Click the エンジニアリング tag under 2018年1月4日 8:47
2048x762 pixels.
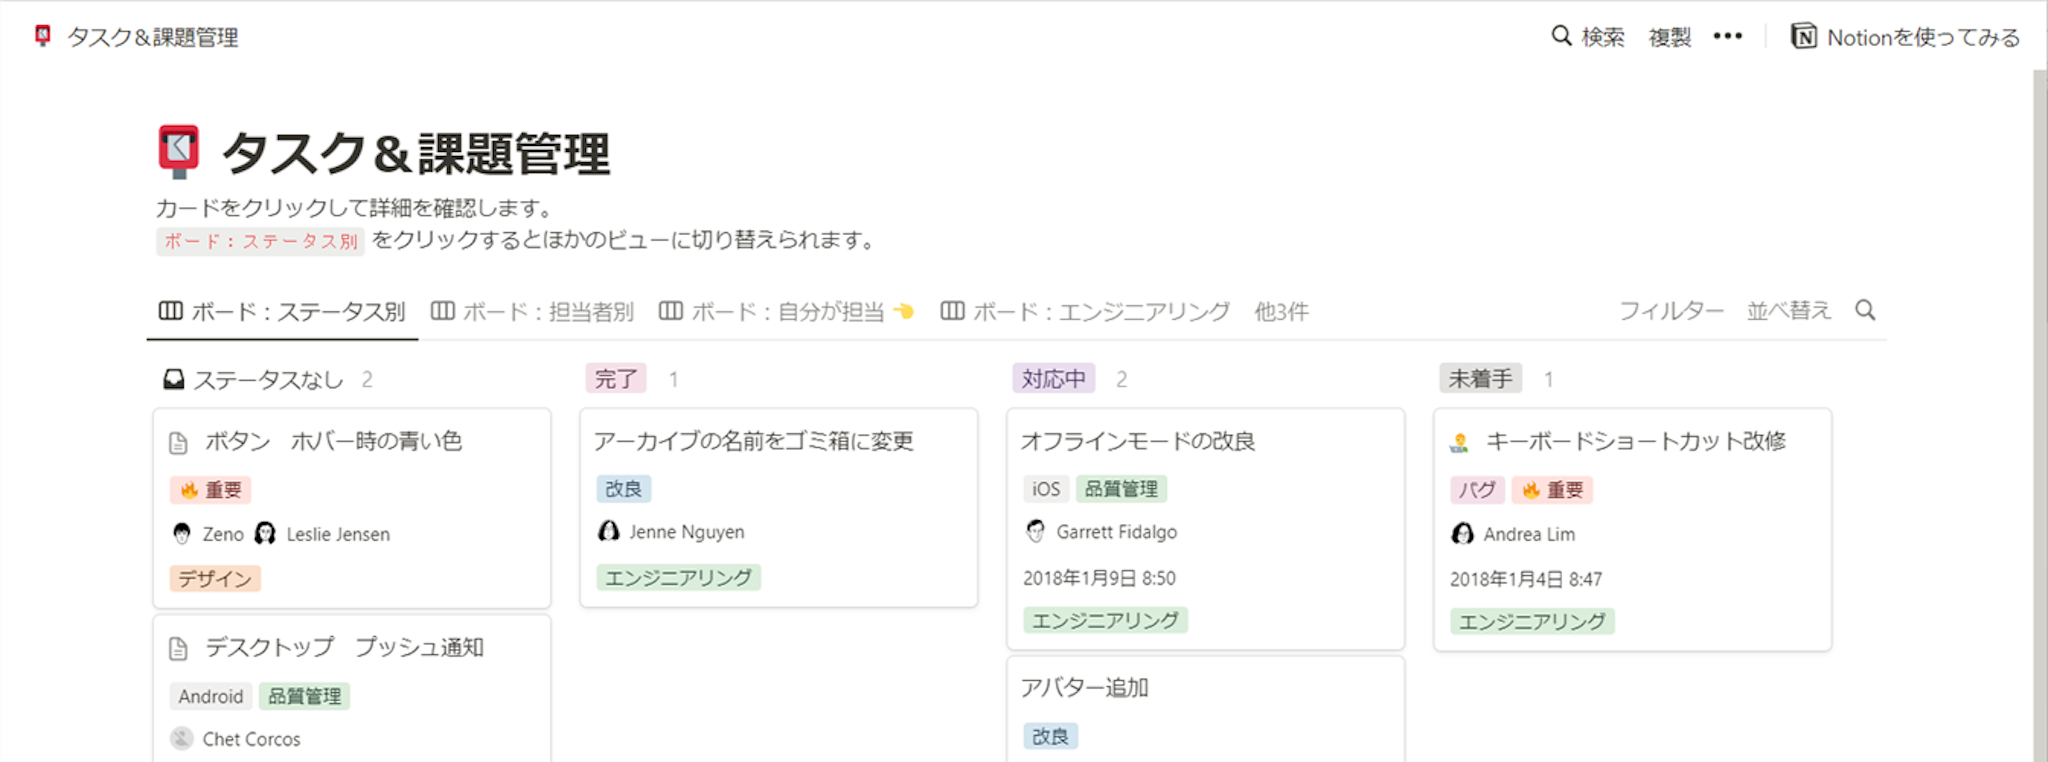click(1533, 622)
